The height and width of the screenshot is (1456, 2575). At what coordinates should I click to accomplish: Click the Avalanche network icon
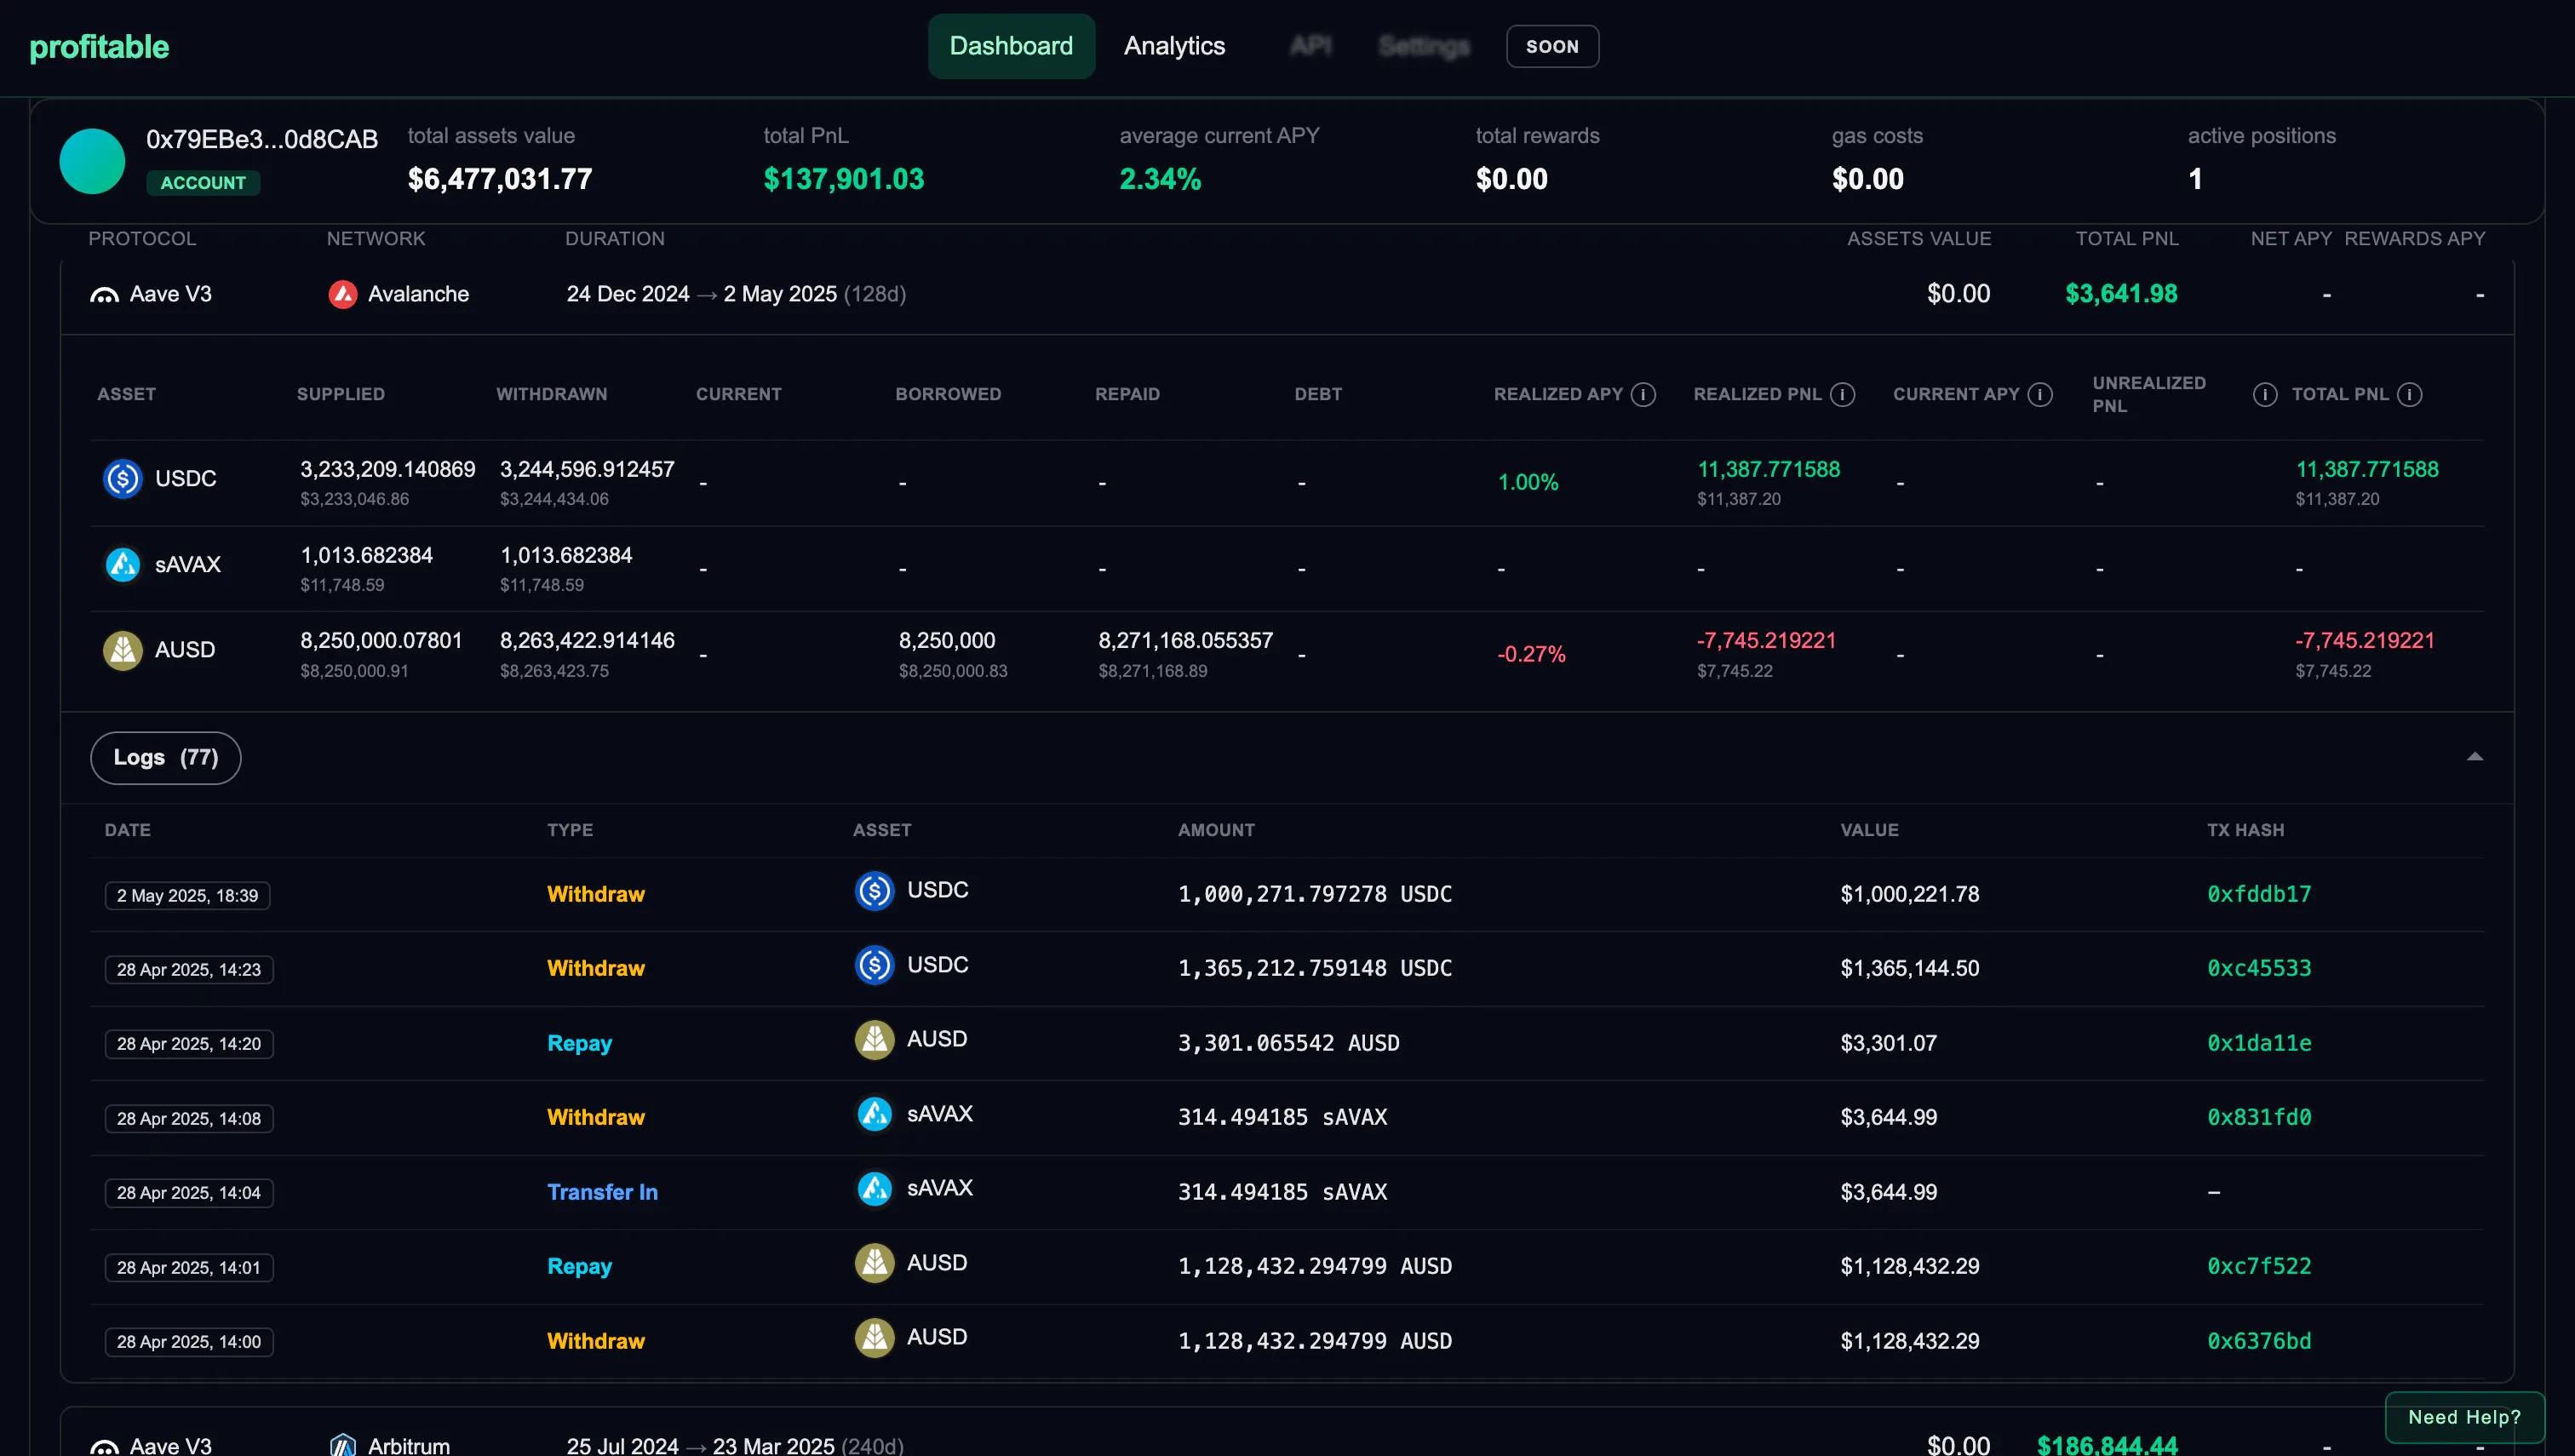tap(343, 294)
